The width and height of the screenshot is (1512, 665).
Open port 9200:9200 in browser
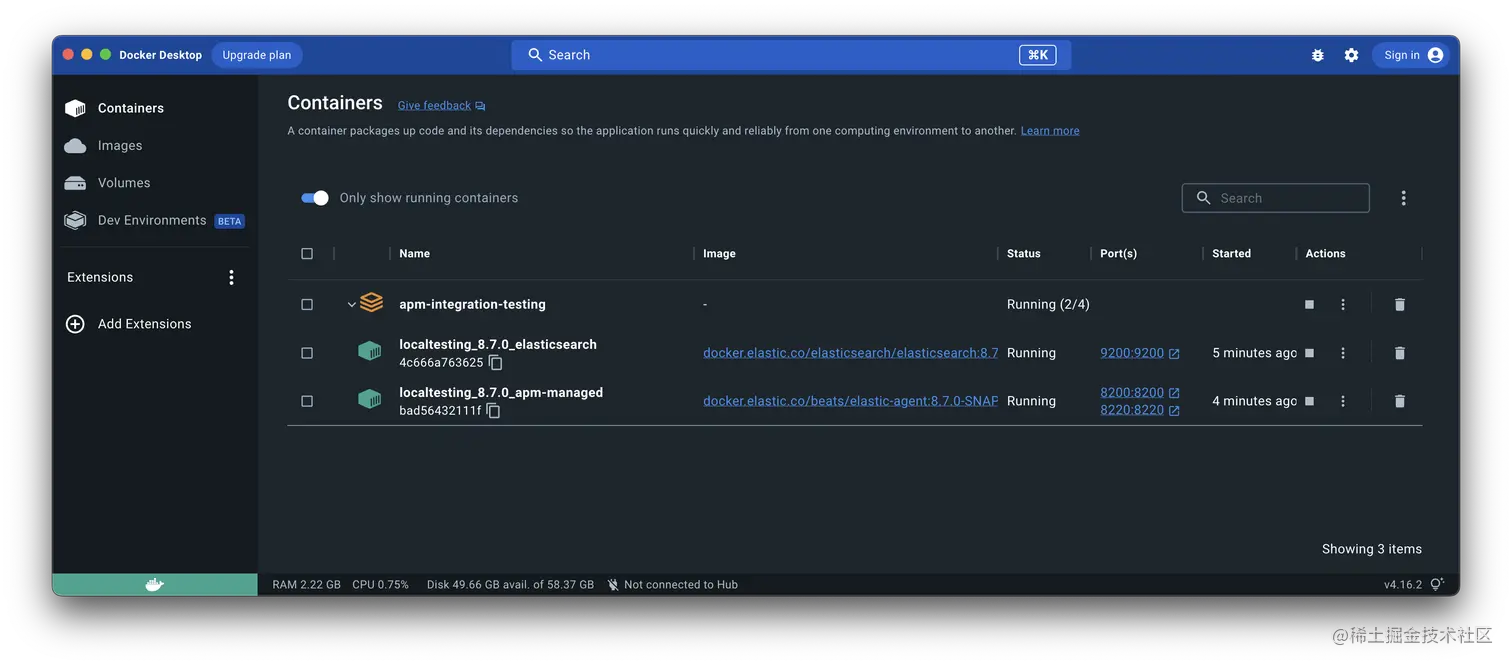point(1140,353)
